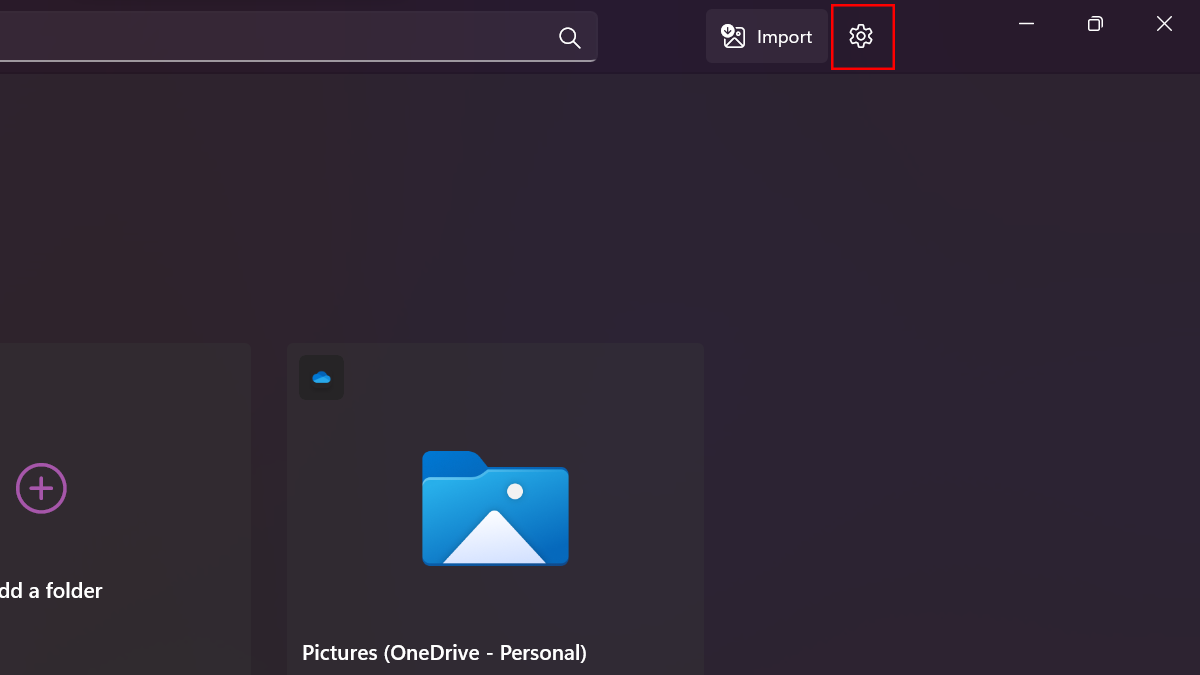The image size is (1200, 675).
Task: Click title bar gap between search and Import
Action: [652, 37]
